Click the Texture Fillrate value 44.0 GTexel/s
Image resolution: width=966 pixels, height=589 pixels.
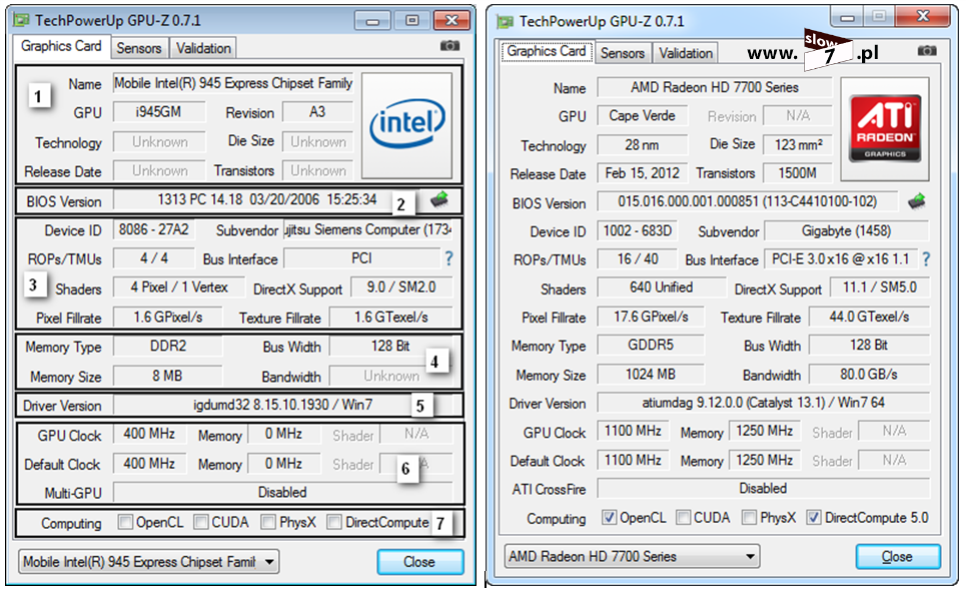869,317
